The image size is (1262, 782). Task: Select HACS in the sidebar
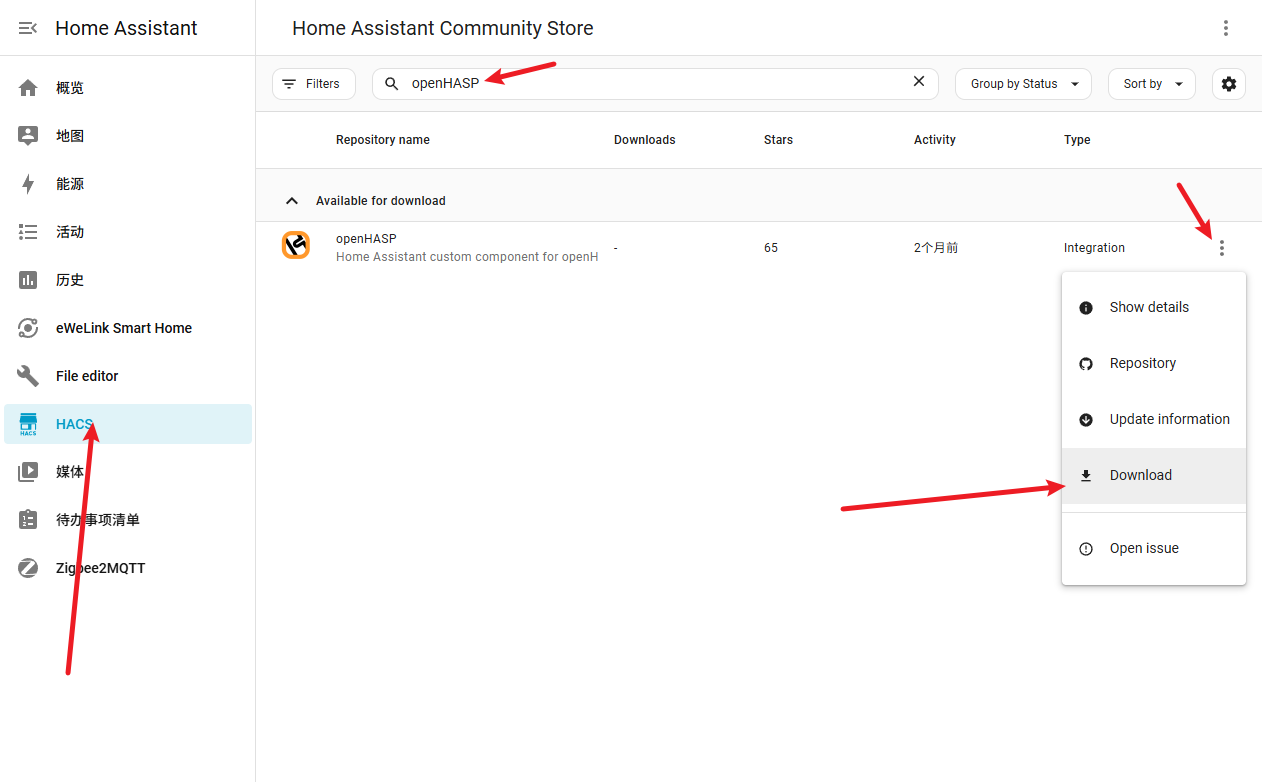[128, 424]
